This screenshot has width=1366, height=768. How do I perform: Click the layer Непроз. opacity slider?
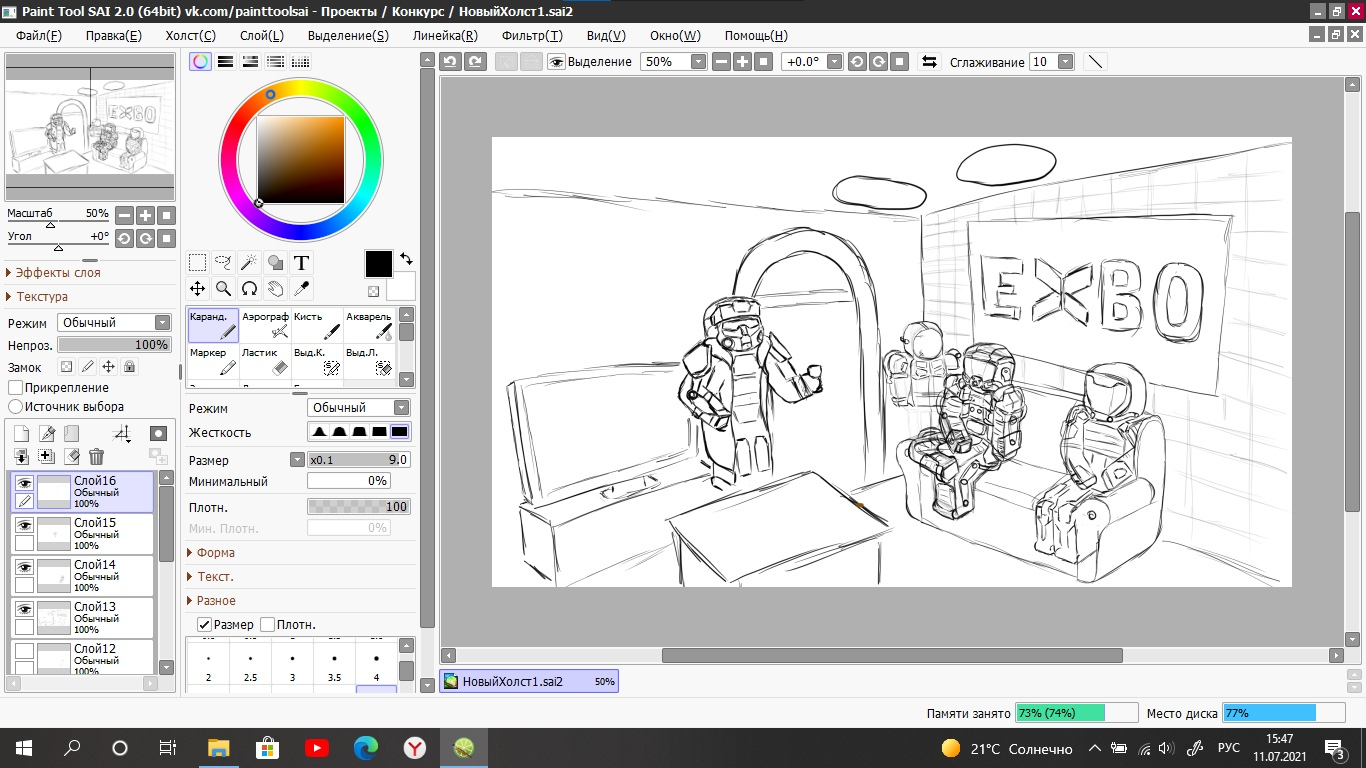[x=114, y=345]
